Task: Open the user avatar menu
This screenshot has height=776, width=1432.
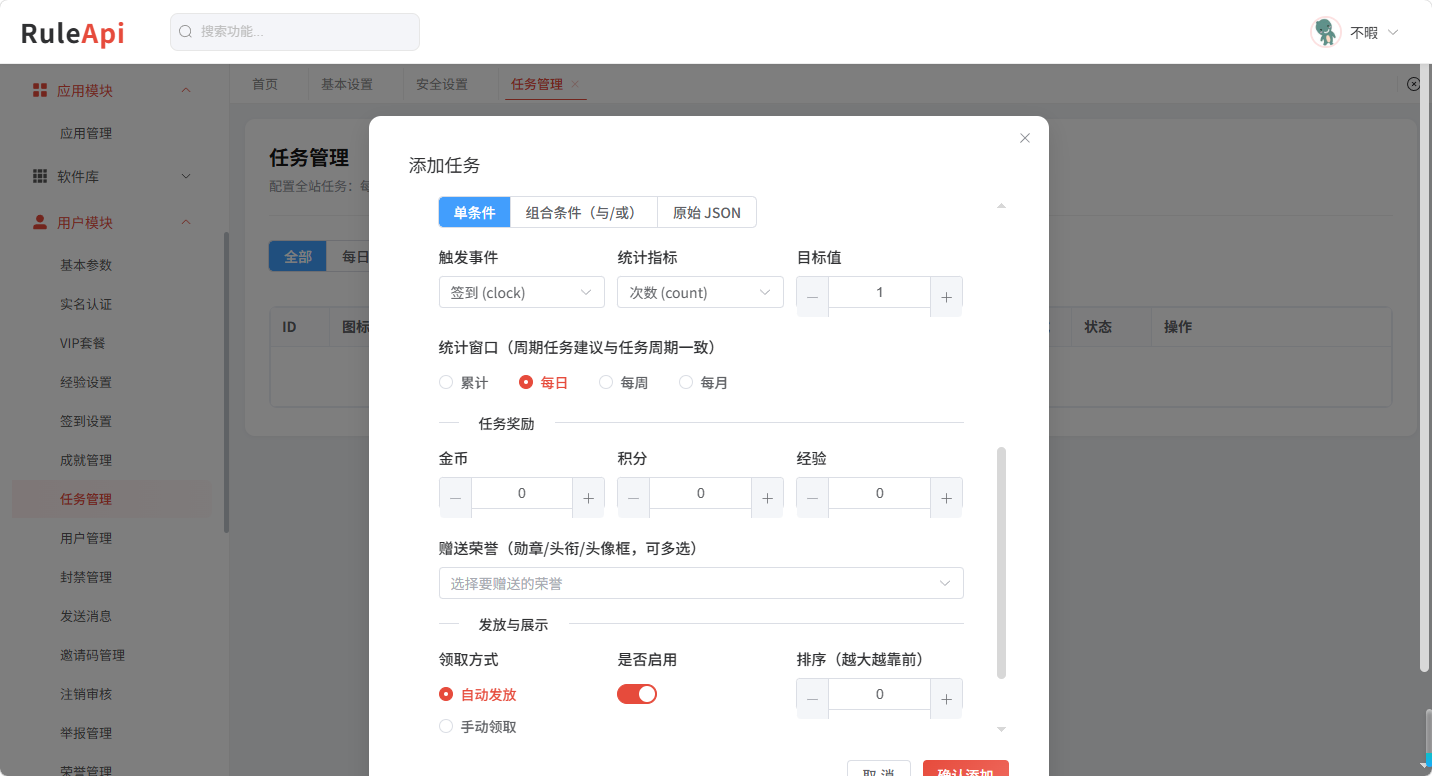Action: click(1326, 32)
